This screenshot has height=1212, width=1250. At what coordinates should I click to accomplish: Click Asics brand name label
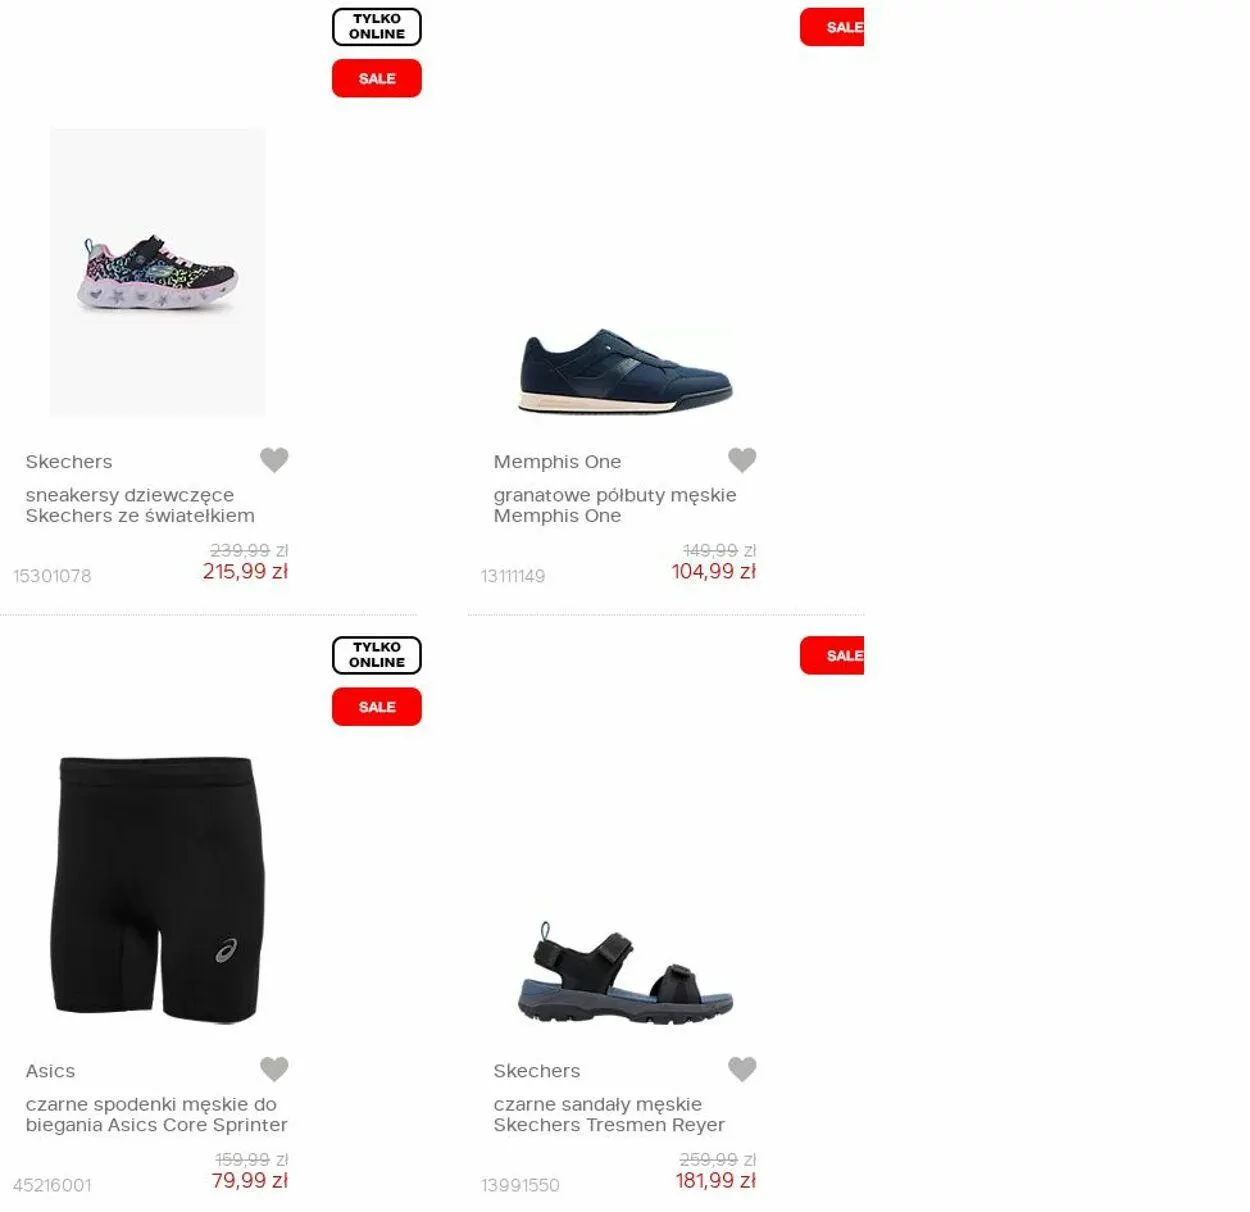coord(50,1071)
